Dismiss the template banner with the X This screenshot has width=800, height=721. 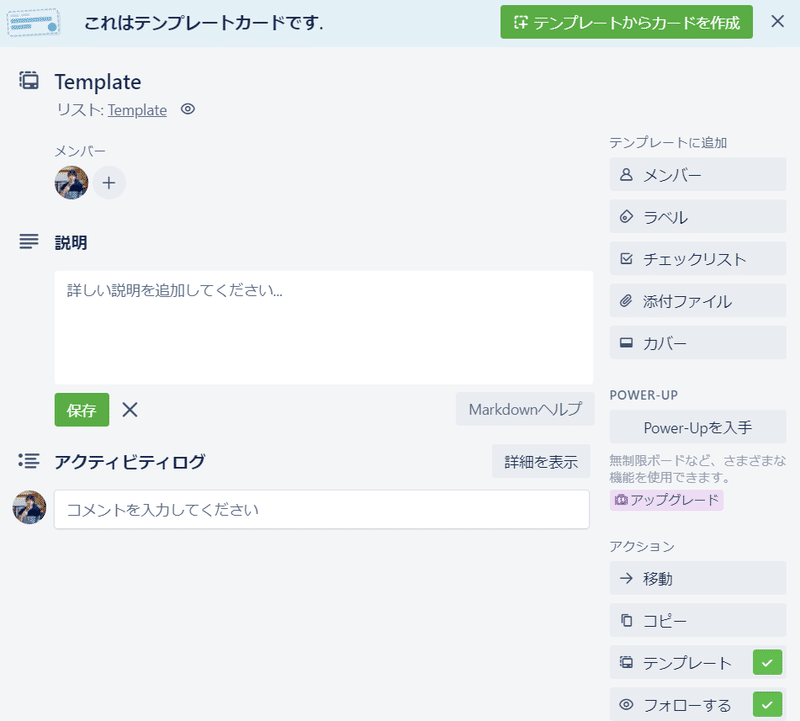click(777, 21)
